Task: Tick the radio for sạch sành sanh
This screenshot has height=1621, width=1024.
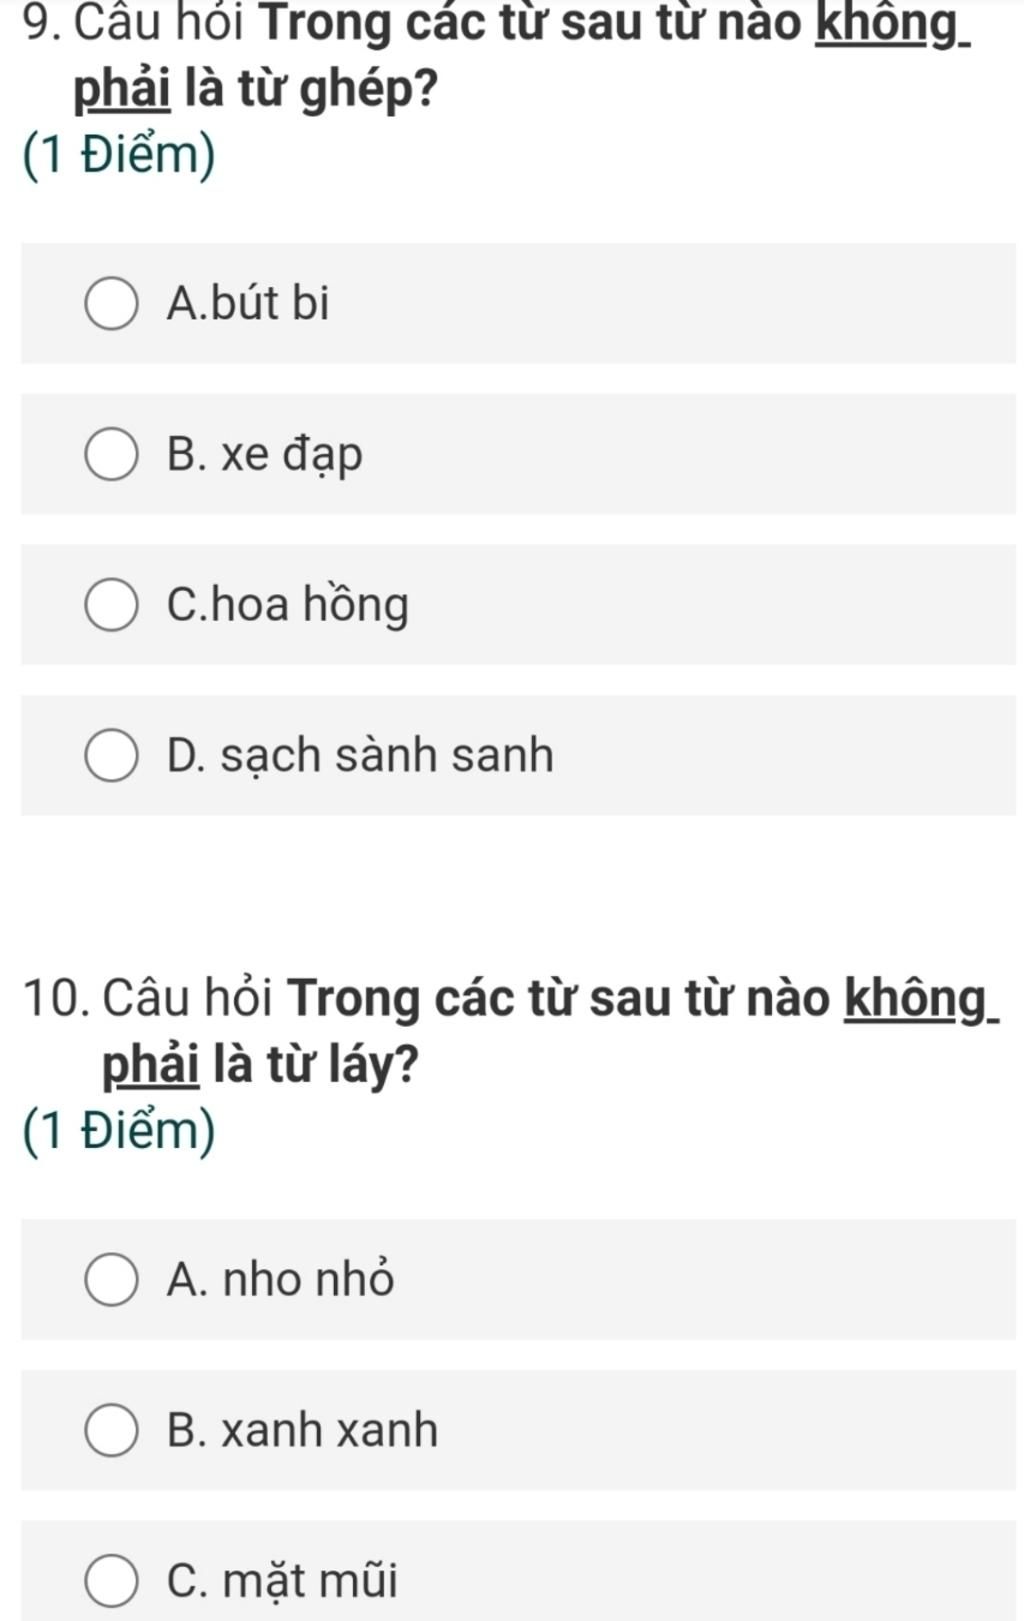Action: 111,756
